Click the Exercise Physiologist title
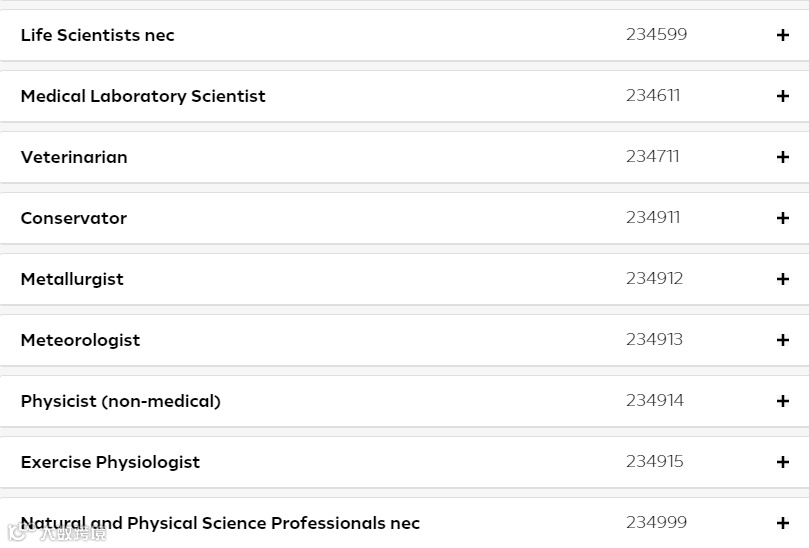 110,462
